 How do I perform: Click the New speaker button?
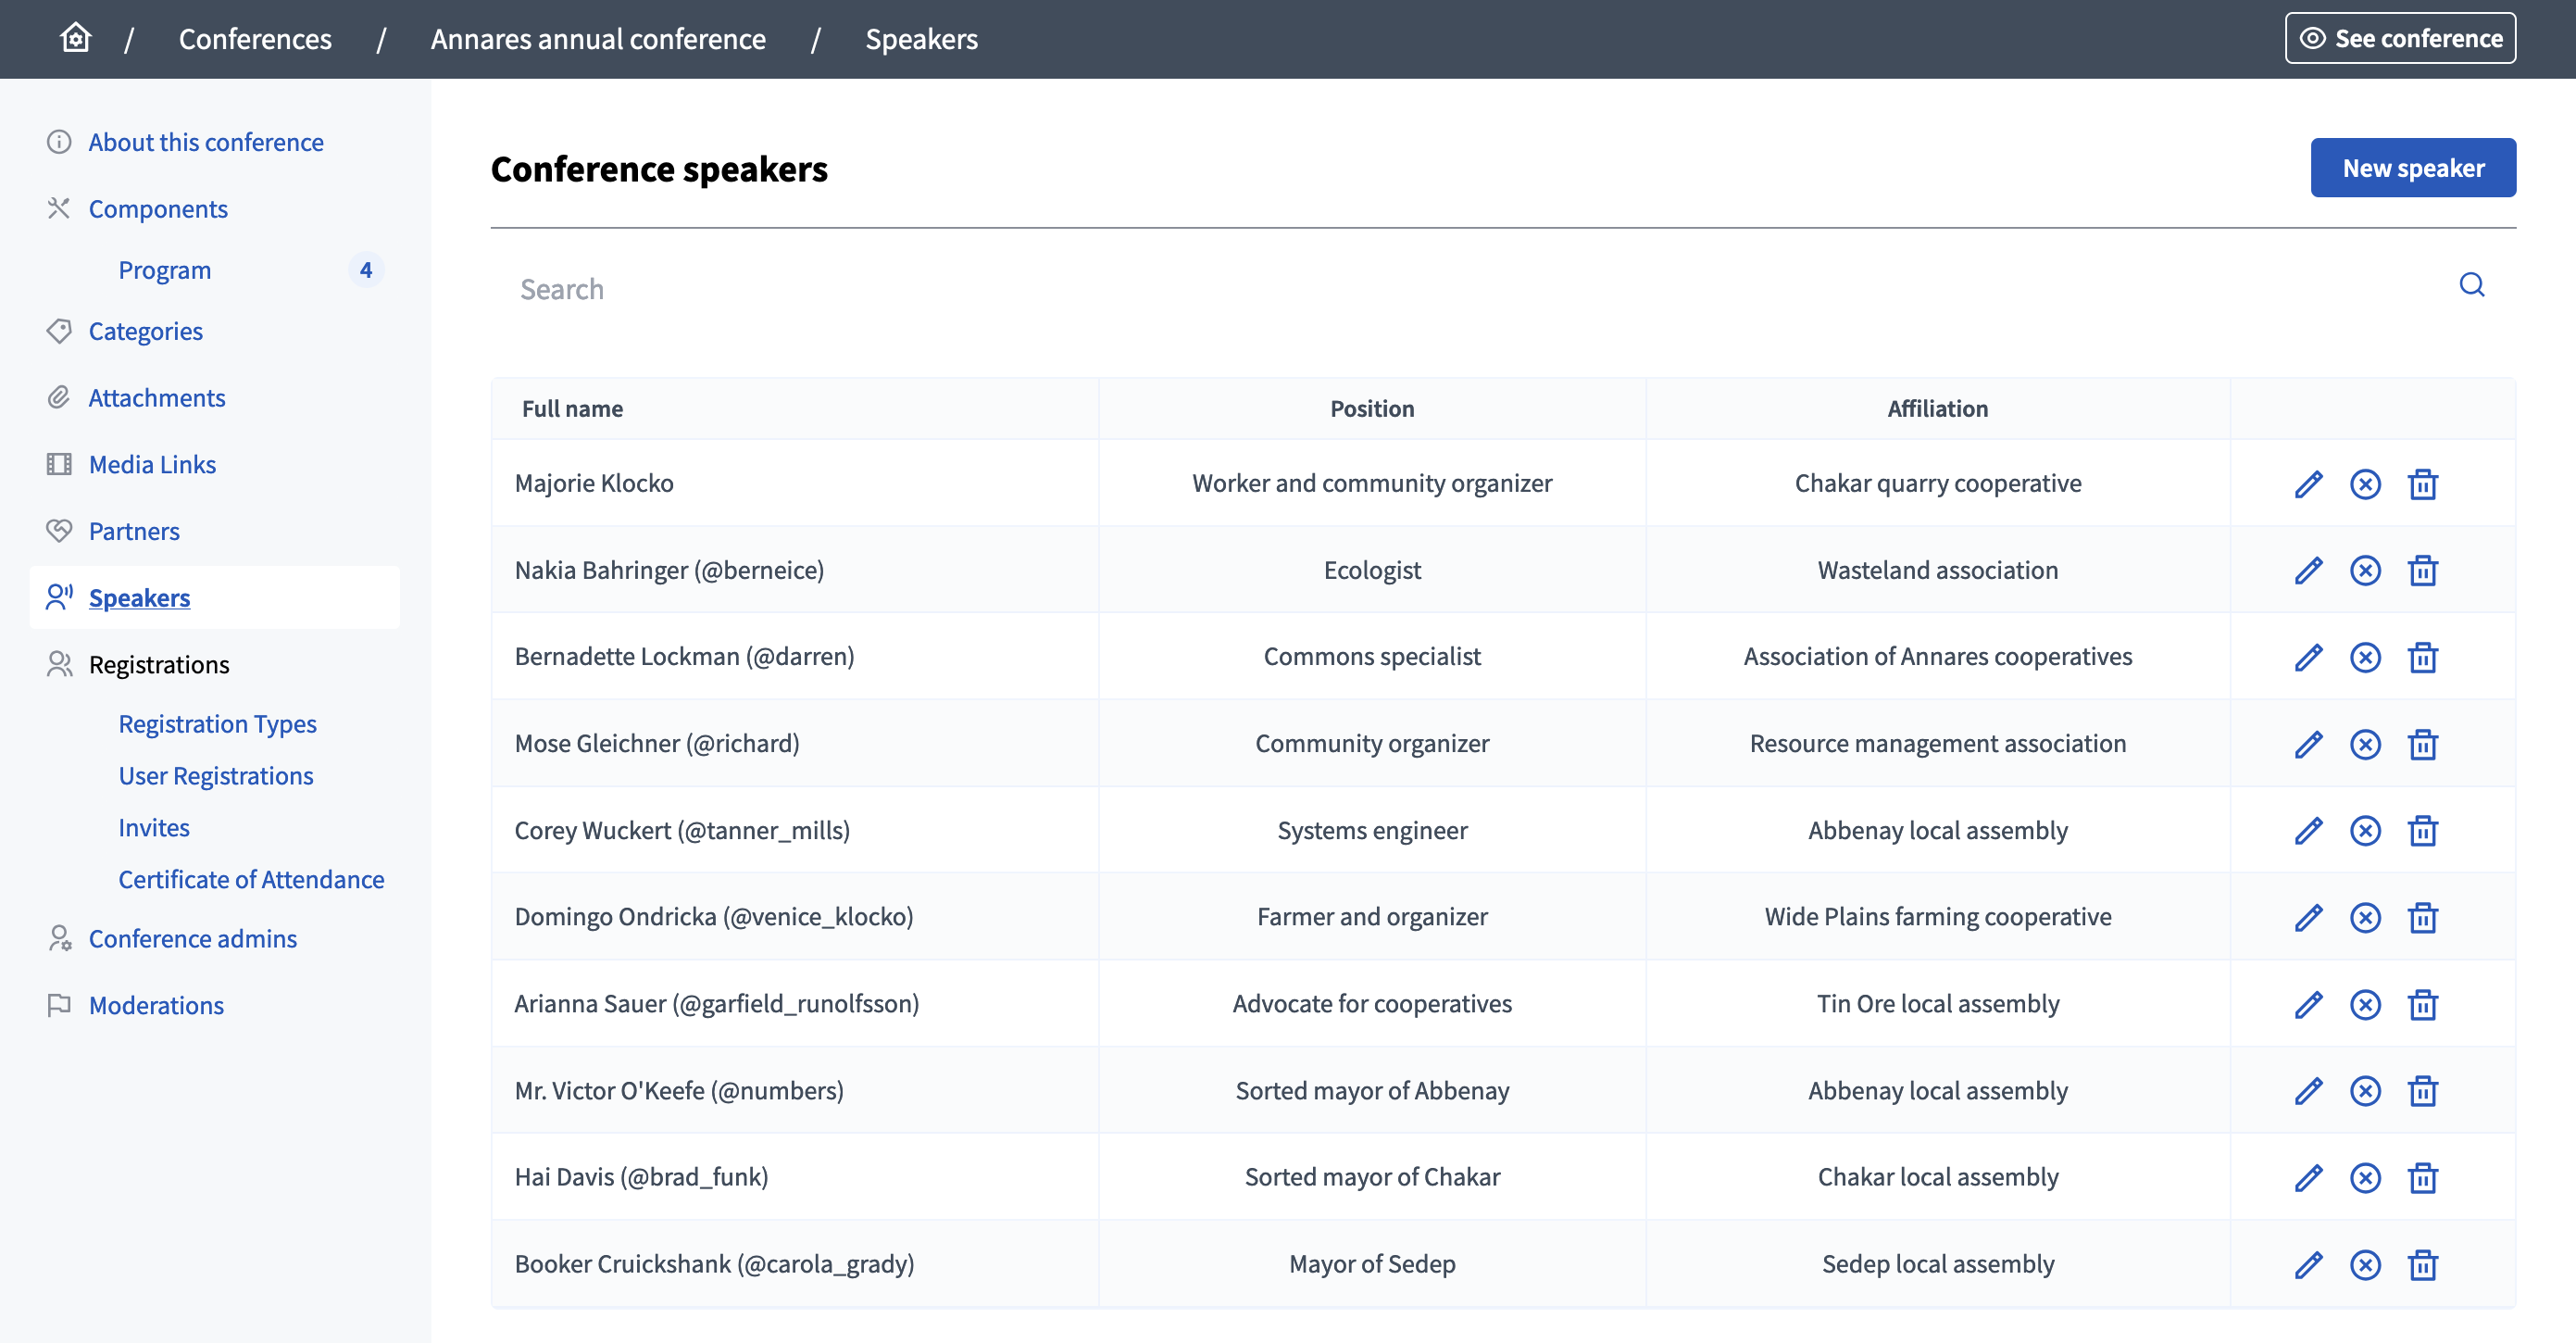pyautogui.click(x=2412, y=168)
